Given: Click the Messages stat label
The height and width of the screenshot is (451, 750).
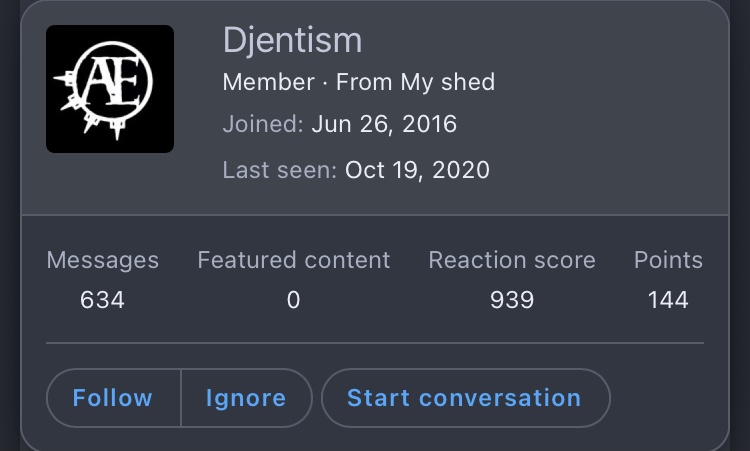Looking at the screenshot, I should [102, 260].
